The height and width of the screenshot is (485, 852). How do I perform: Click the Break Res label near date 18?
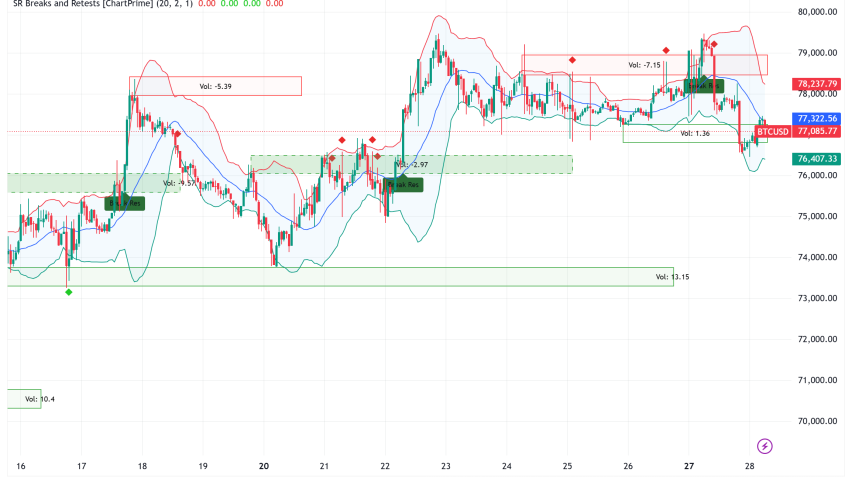point(126,203)
